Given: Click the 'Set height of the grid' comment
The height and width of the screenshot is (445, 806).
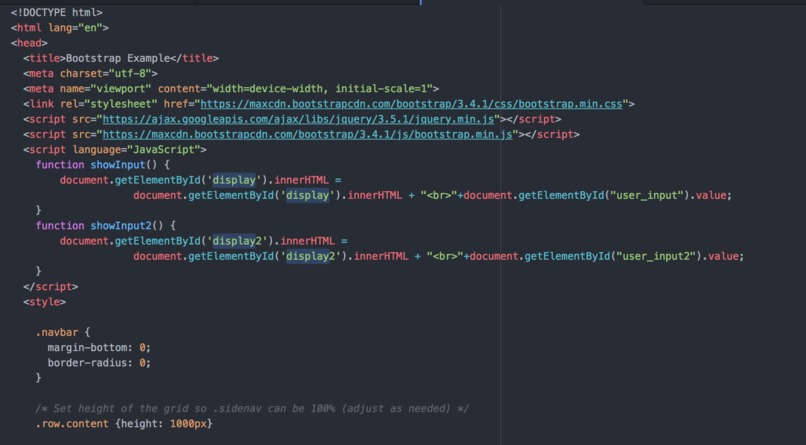Looking at the screenshot, I should (252, 409).
